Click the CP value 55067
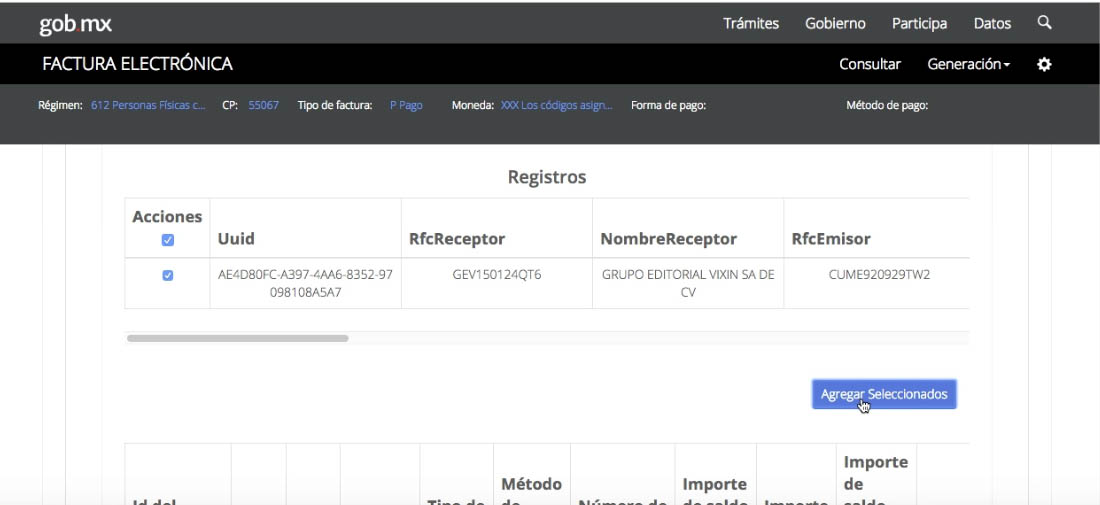Viewport: 1100px width, 505px height. point(263,105)
